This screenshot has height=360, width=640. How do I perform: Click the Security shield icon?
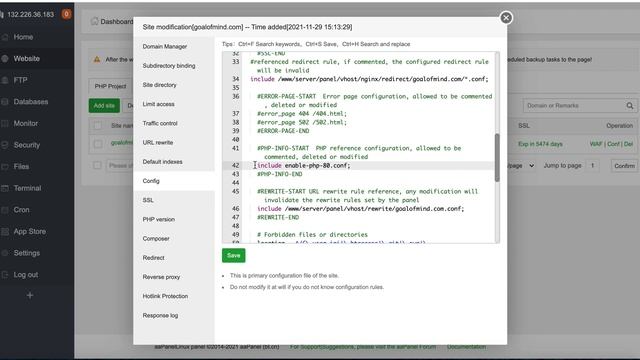click(x=5, y=145)
